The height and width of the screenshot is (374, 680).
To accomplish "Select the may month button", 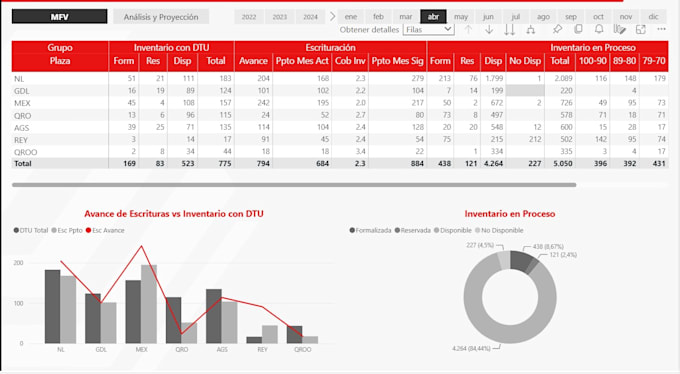I will [x=461, y=17].
